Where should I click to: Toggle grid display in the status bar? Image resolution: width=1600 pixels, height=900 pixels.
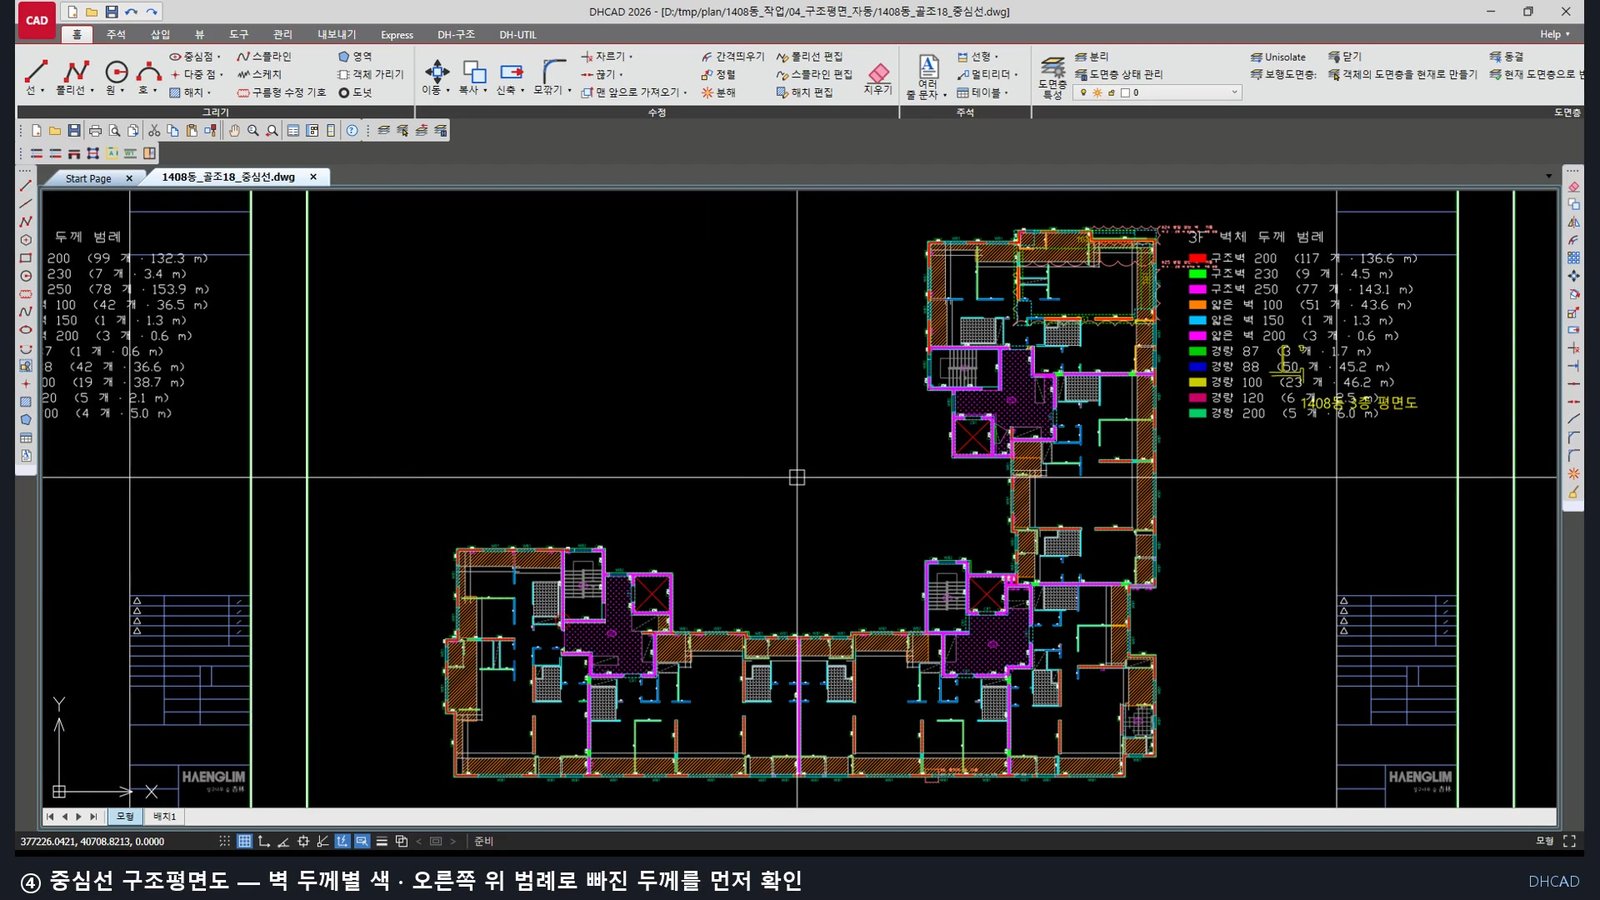[244, 841]
